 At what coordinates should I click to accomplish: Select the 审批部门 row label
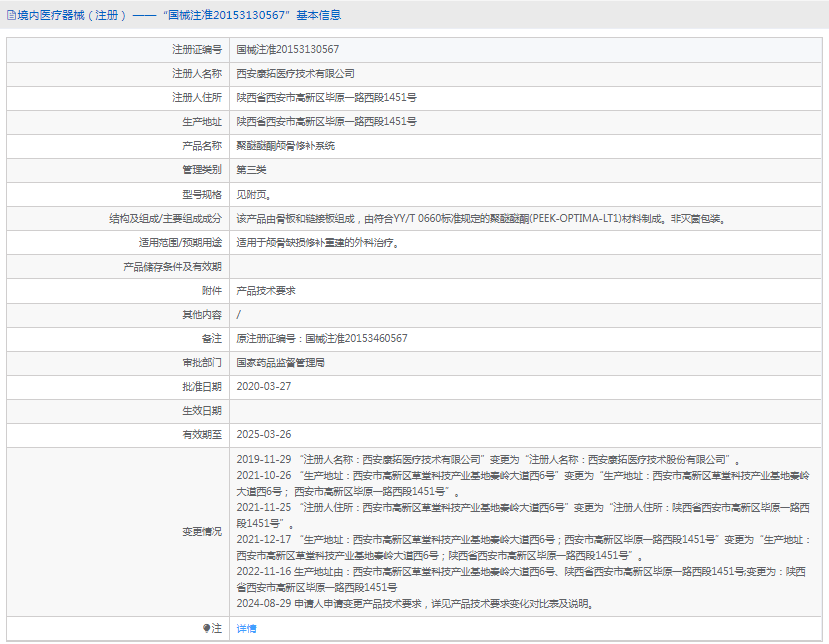coord(202,363)
